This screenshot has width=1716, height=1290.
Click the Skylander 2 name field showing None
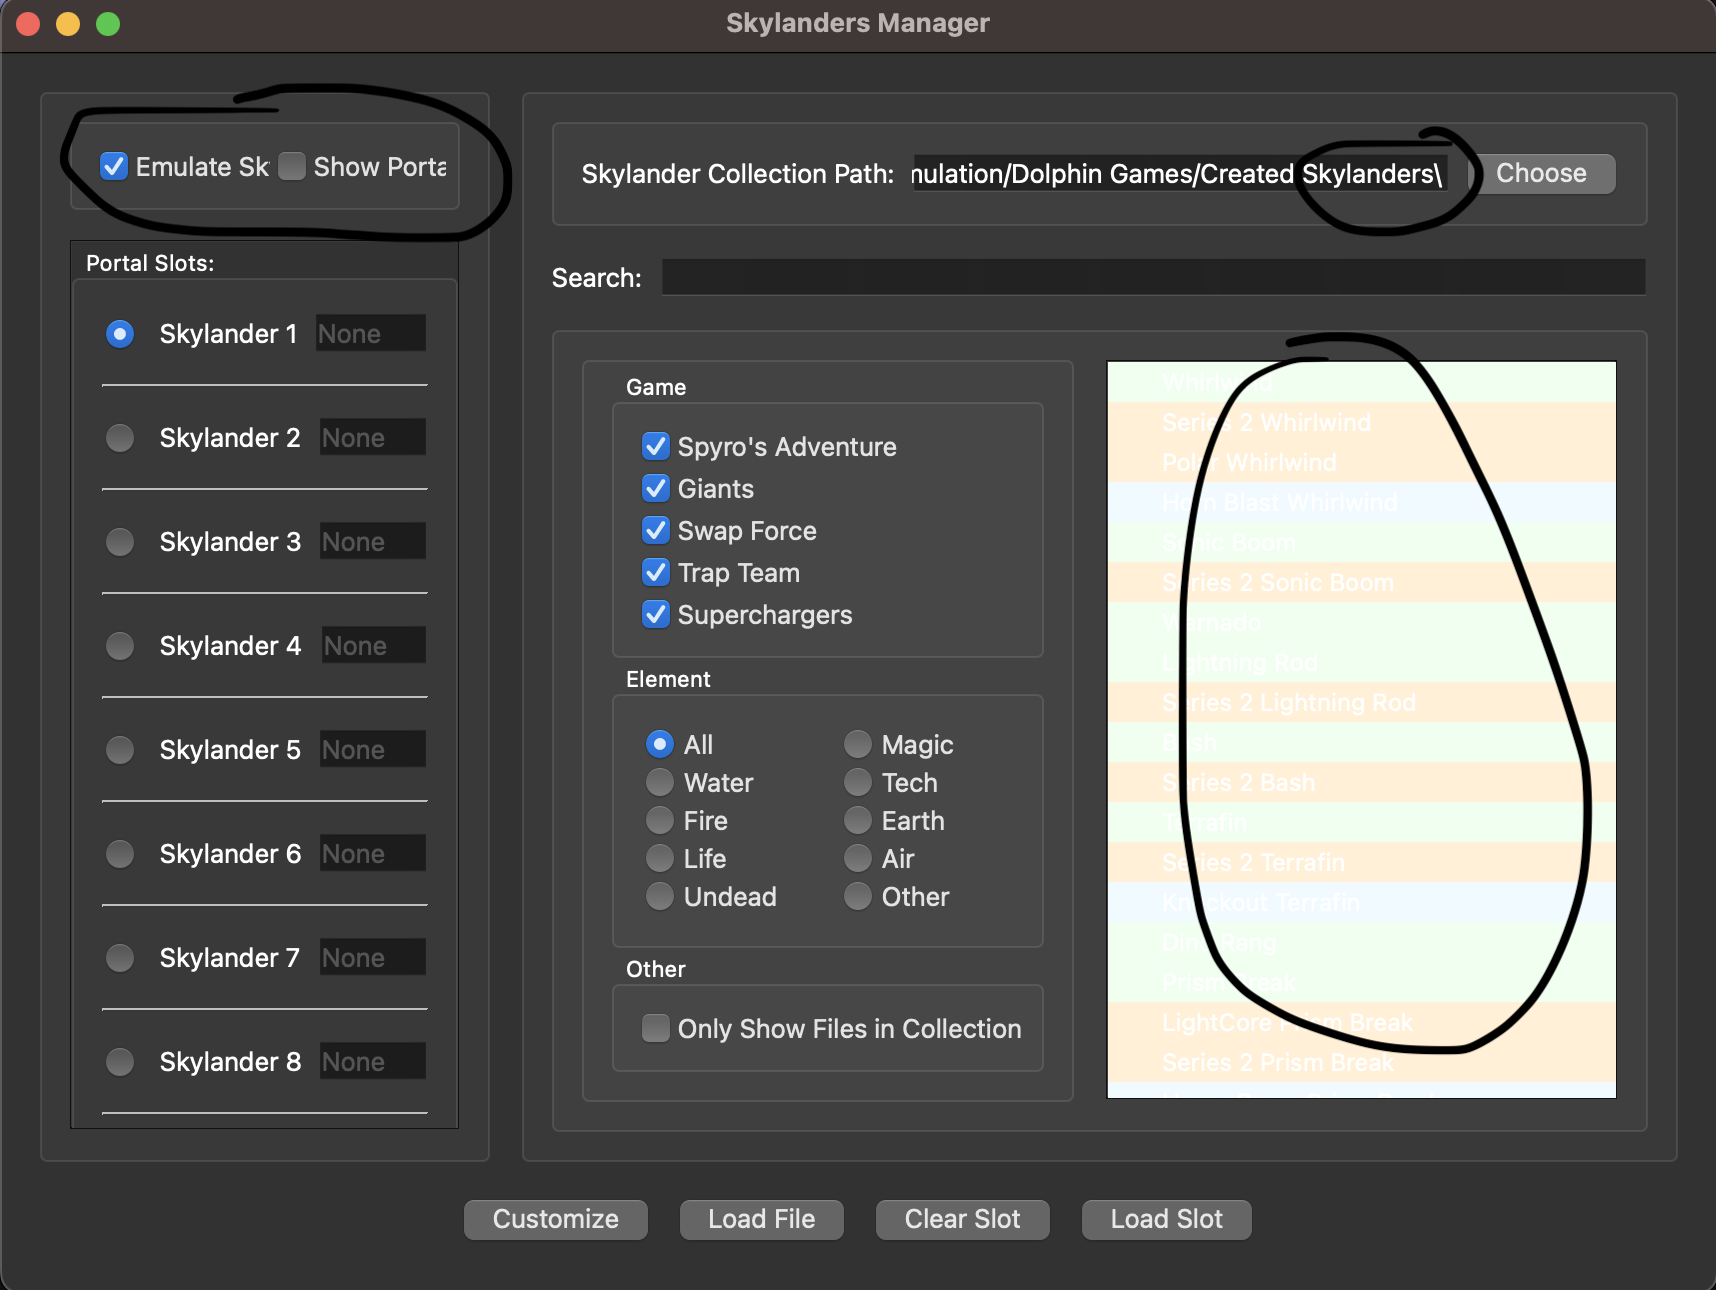[x=373, y=437]
